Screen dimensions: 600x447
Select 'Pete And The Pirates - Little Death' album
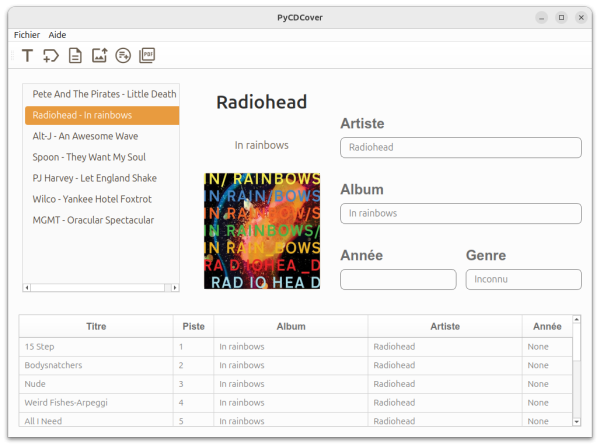(x=102, y=94)
